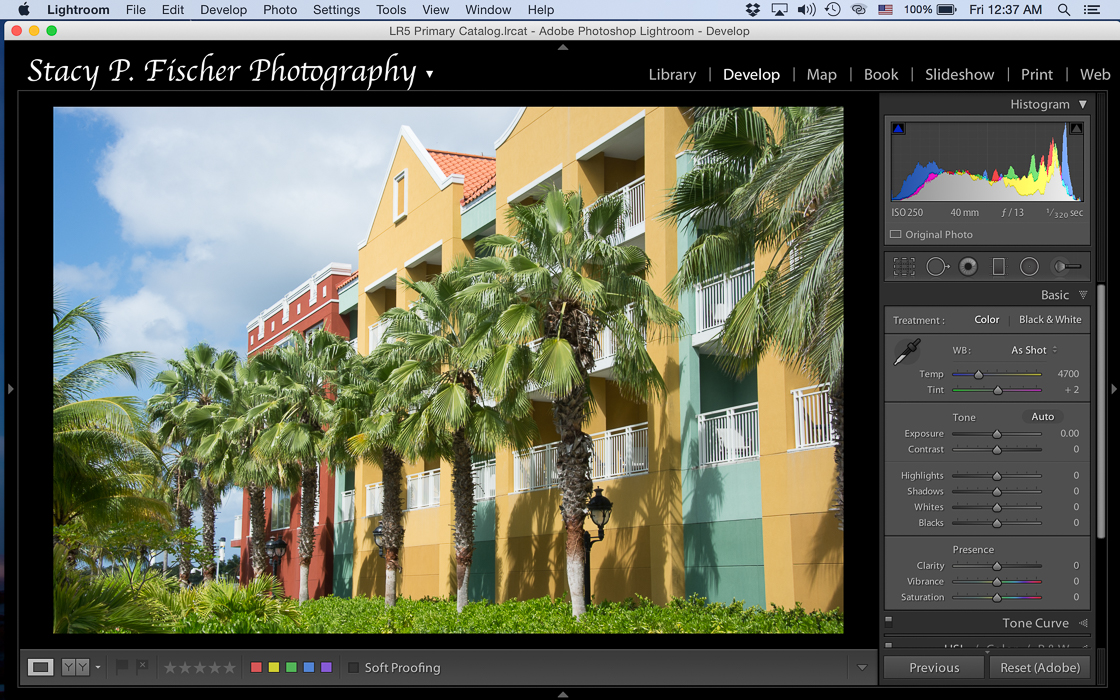Switch to the Library module

point(672,74)
